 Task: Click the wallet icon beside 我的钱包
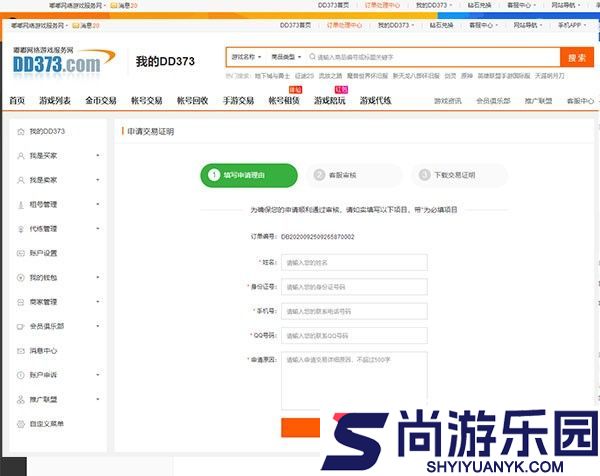(x=21, y=277)
